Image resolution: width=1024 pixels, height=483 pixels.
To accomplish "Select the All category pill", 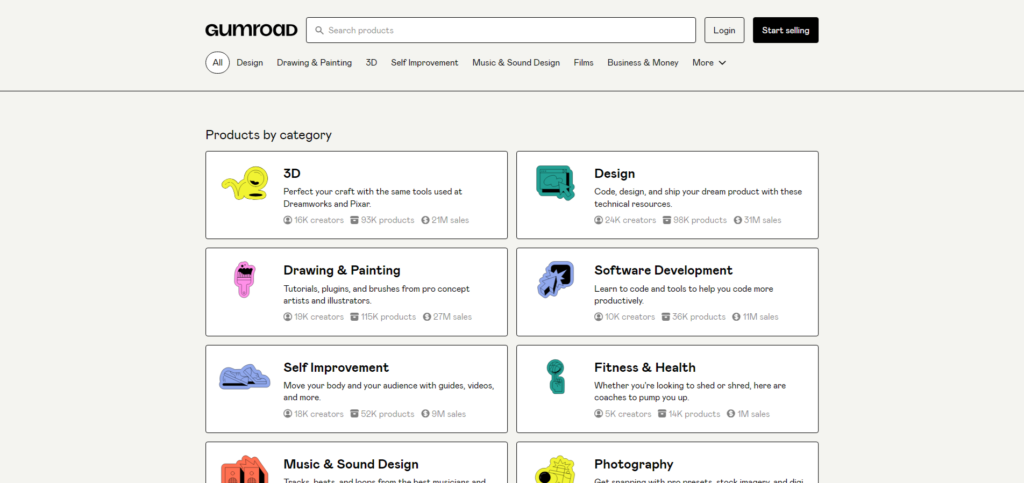I will click(x=217, y=62).
